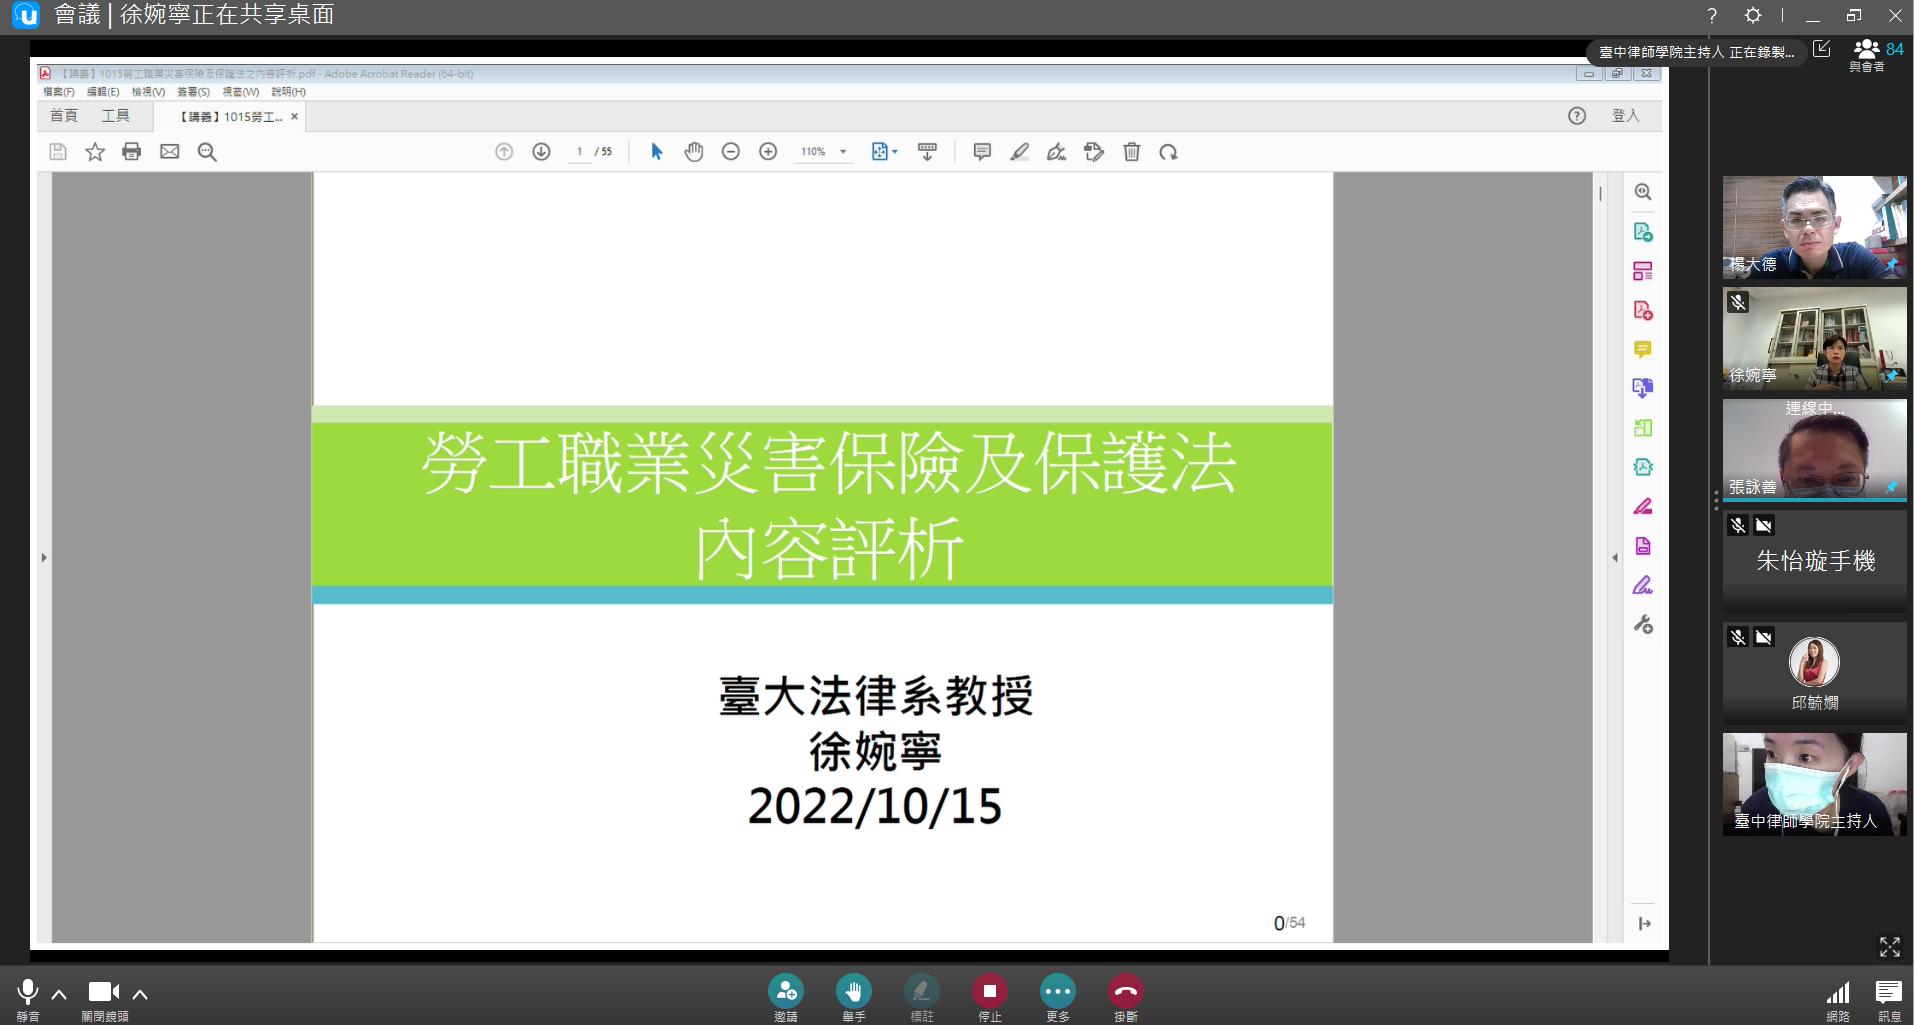Click the print icon in Acrobat toolbar

pyautogui.click(x=132, y=152)
